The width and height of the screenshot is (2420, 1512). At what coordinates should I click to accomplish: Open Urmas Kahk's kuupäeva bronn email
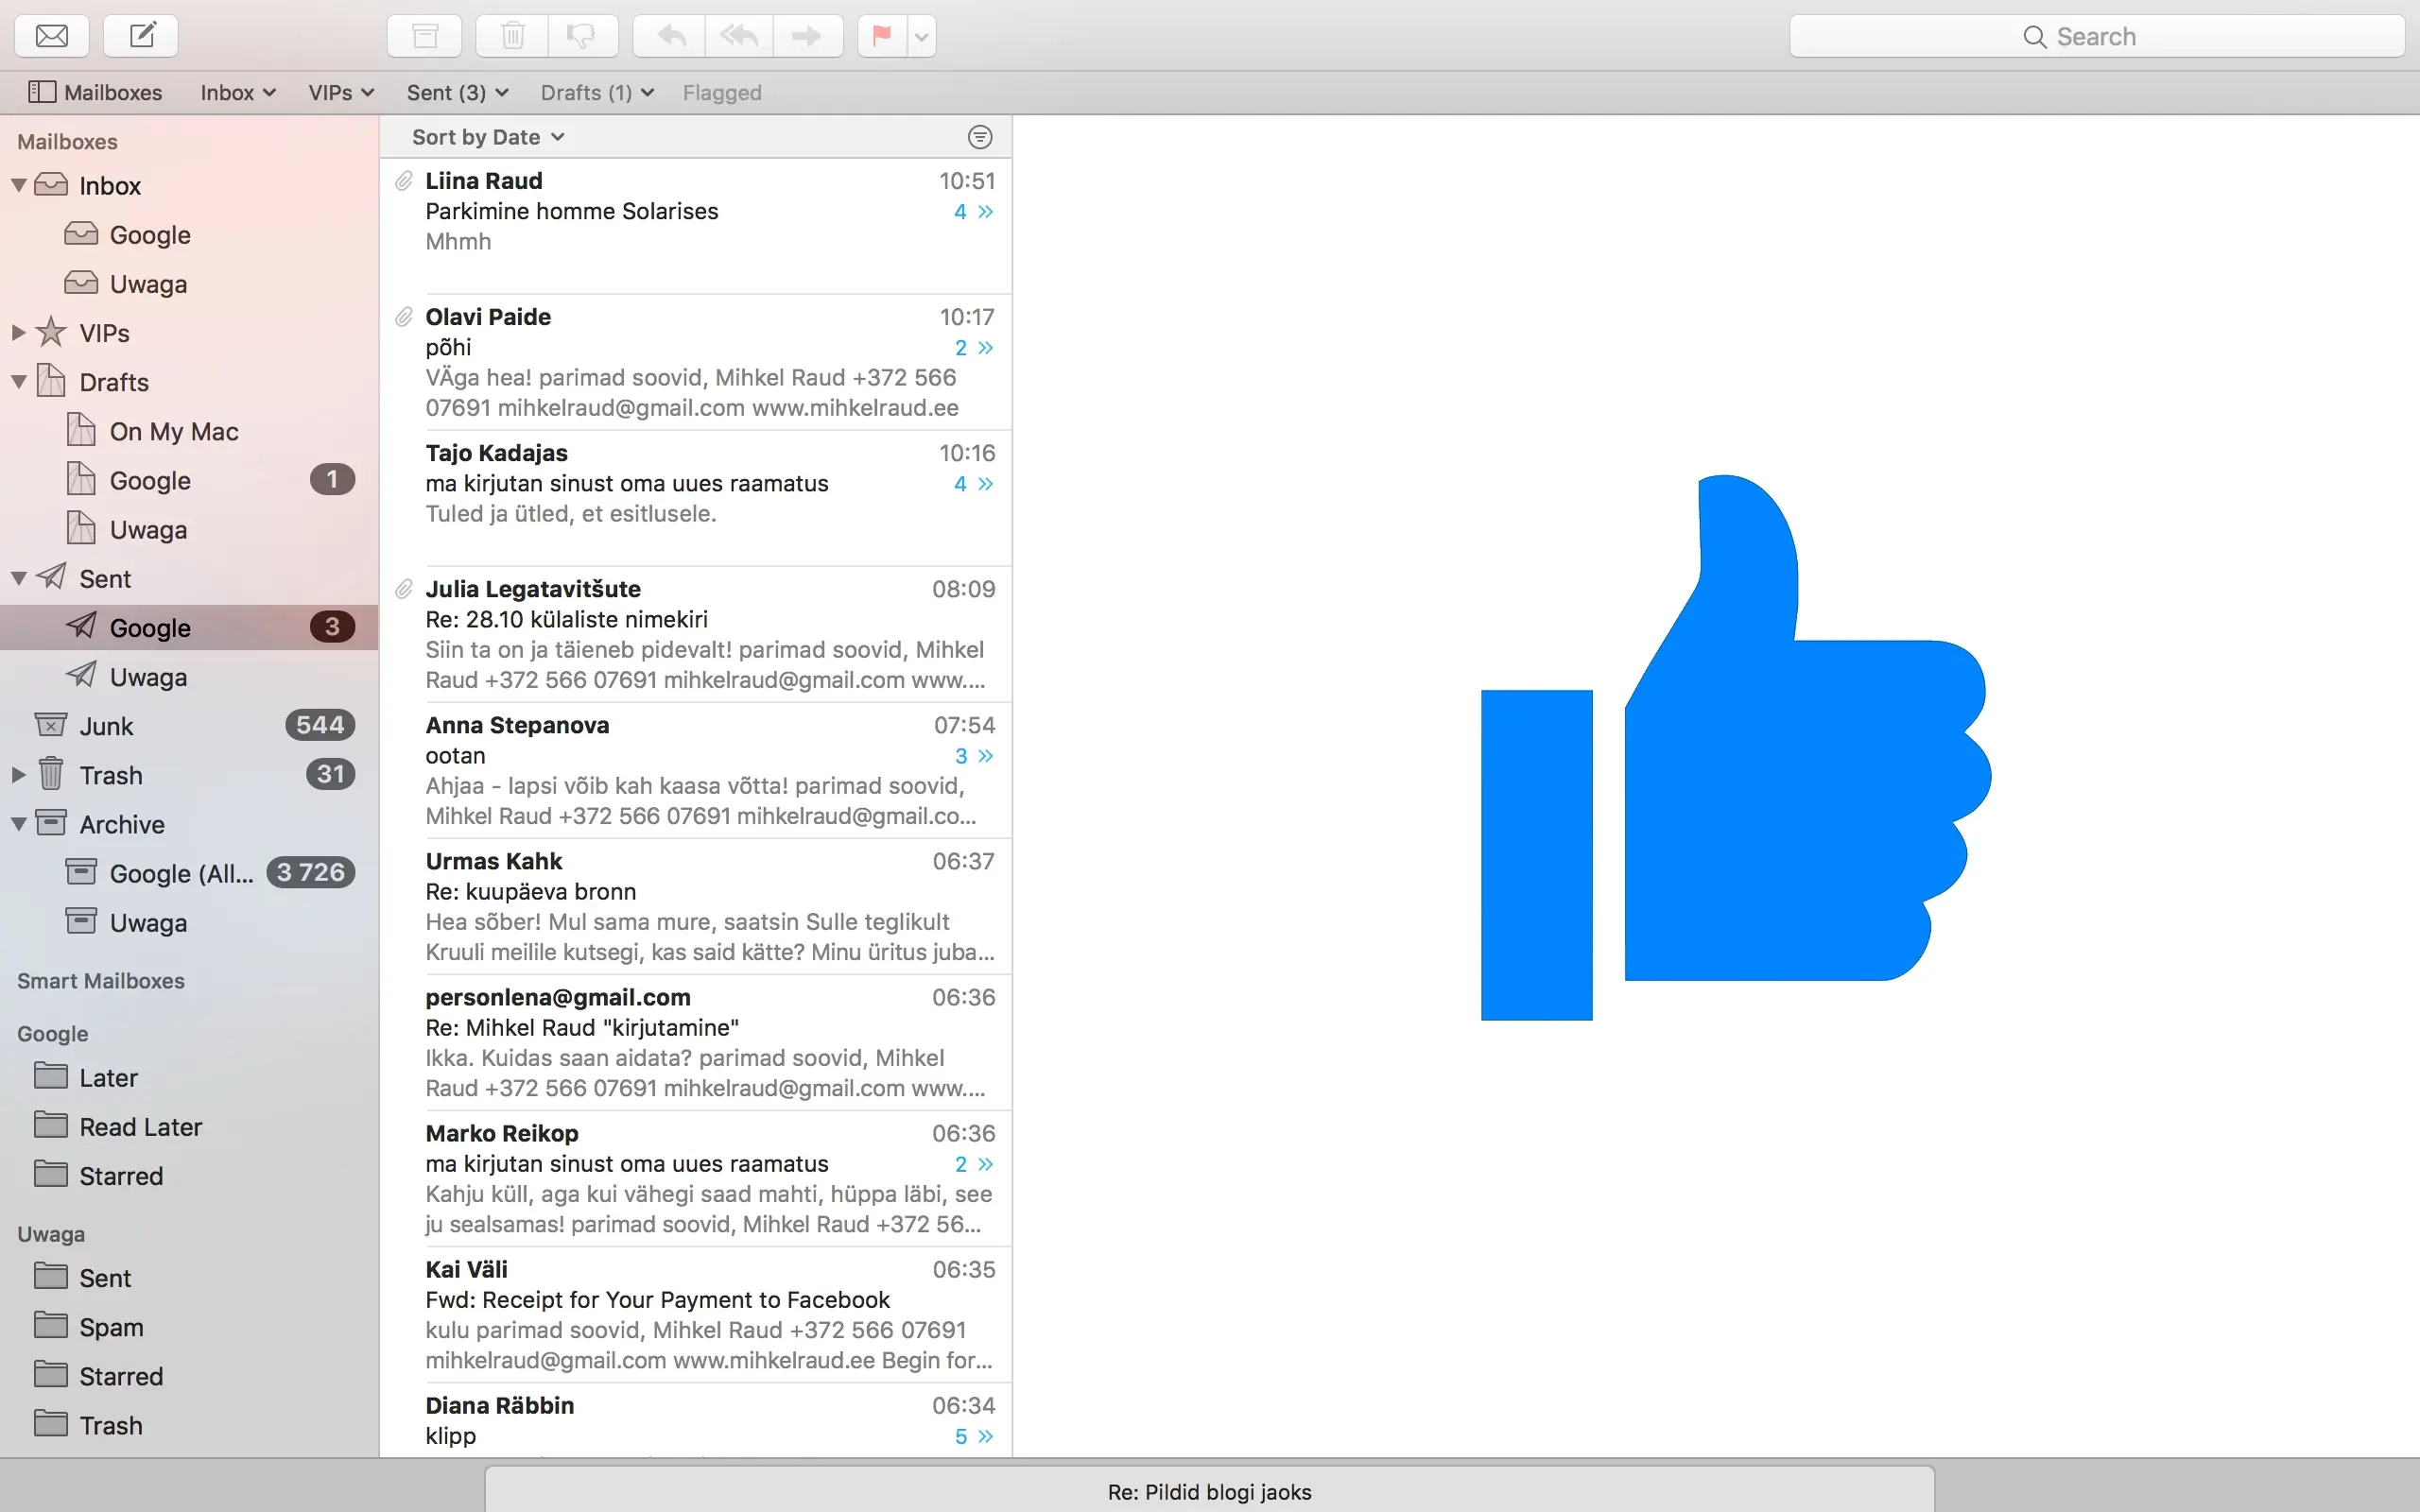pyautogui.click(x=696, y=906)
